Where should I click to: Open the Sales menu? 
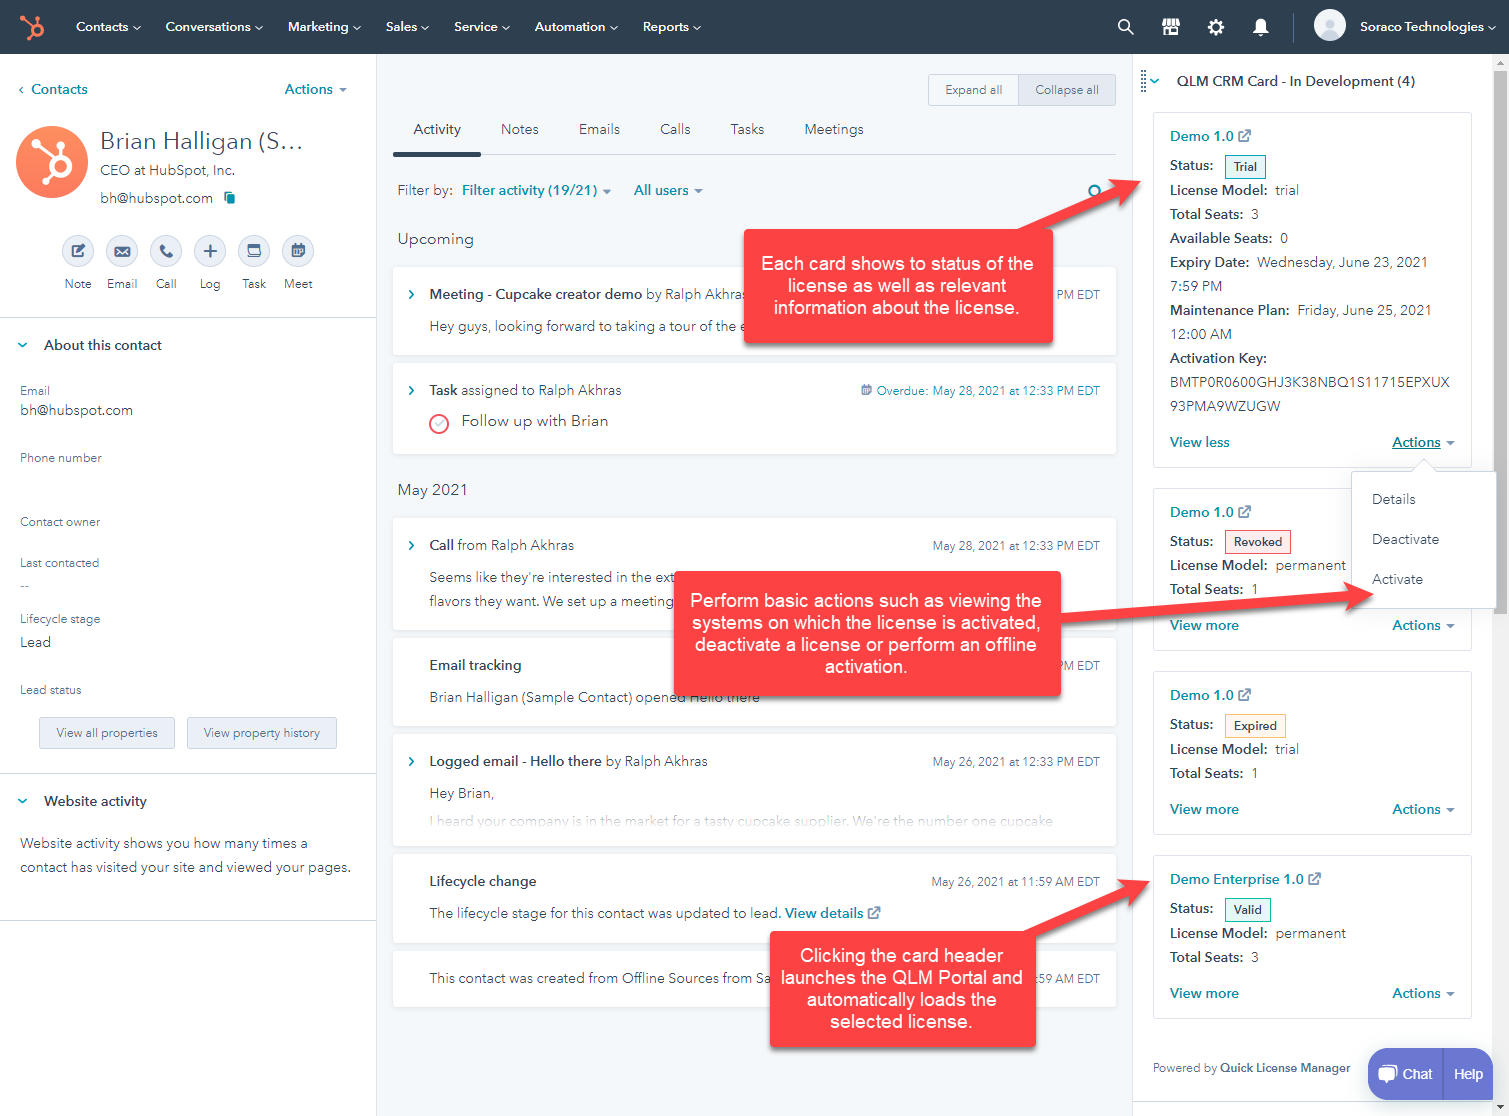pyautogui.click(x=407, y=27)
